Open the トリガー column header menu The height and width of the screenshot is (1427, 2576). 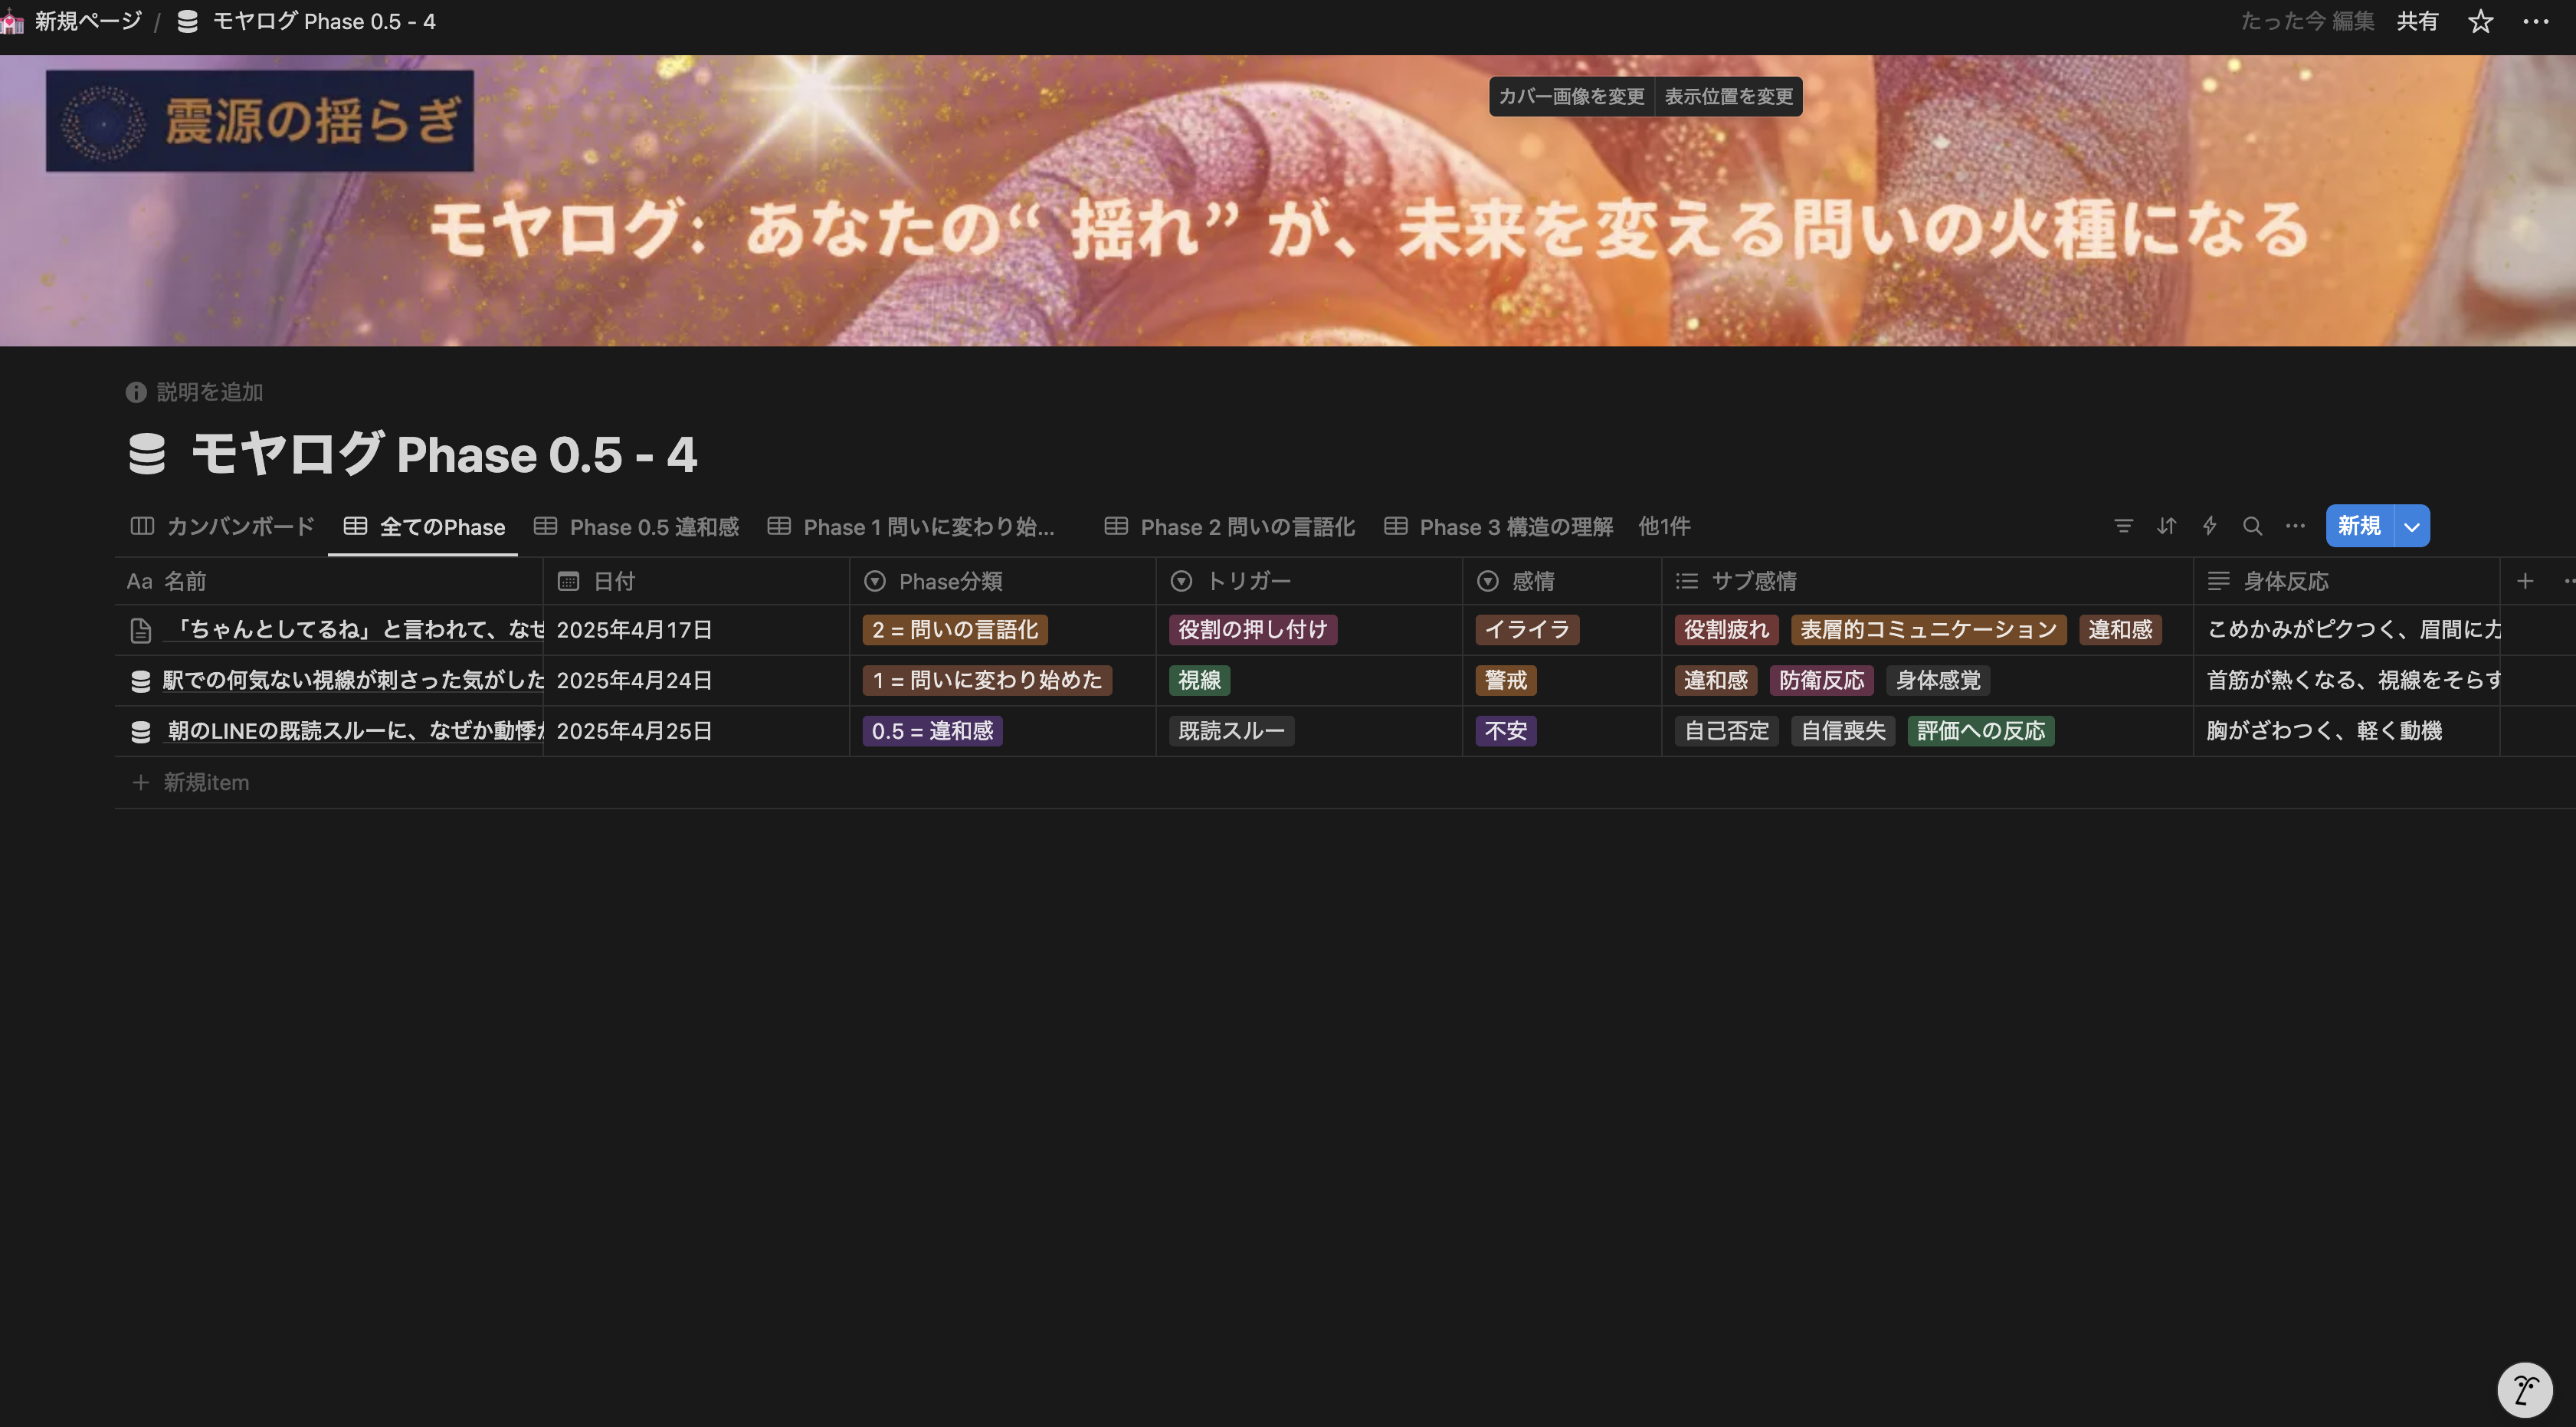click(1309, 581)
